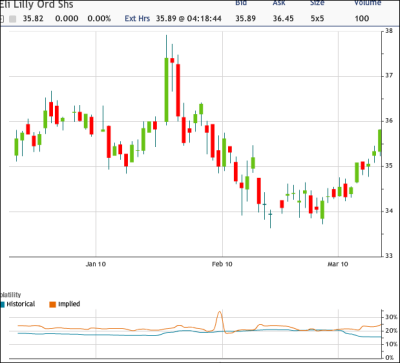Click the Eli Lilly Ord Shs title
The width and height of the screenshot is (400, 363).
click(x=37, y=5)
